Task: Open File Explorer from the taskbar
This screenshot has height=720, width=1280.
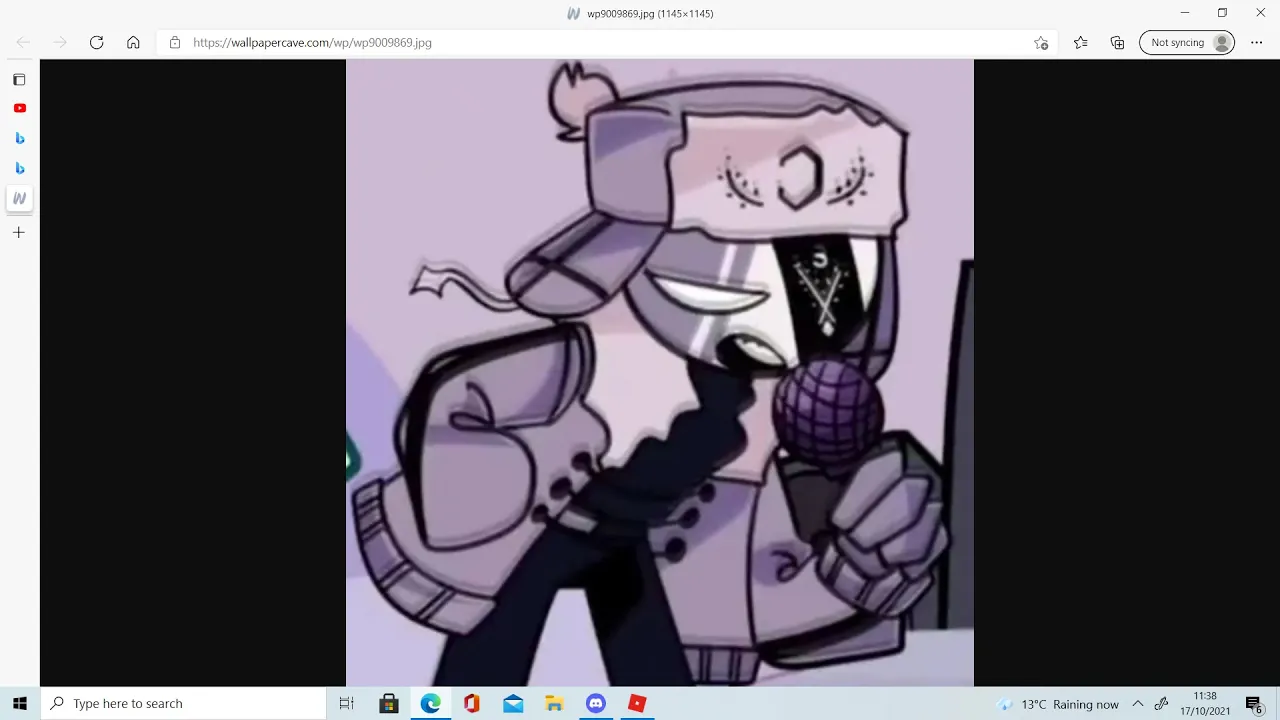Action: (x=554, y=703)
